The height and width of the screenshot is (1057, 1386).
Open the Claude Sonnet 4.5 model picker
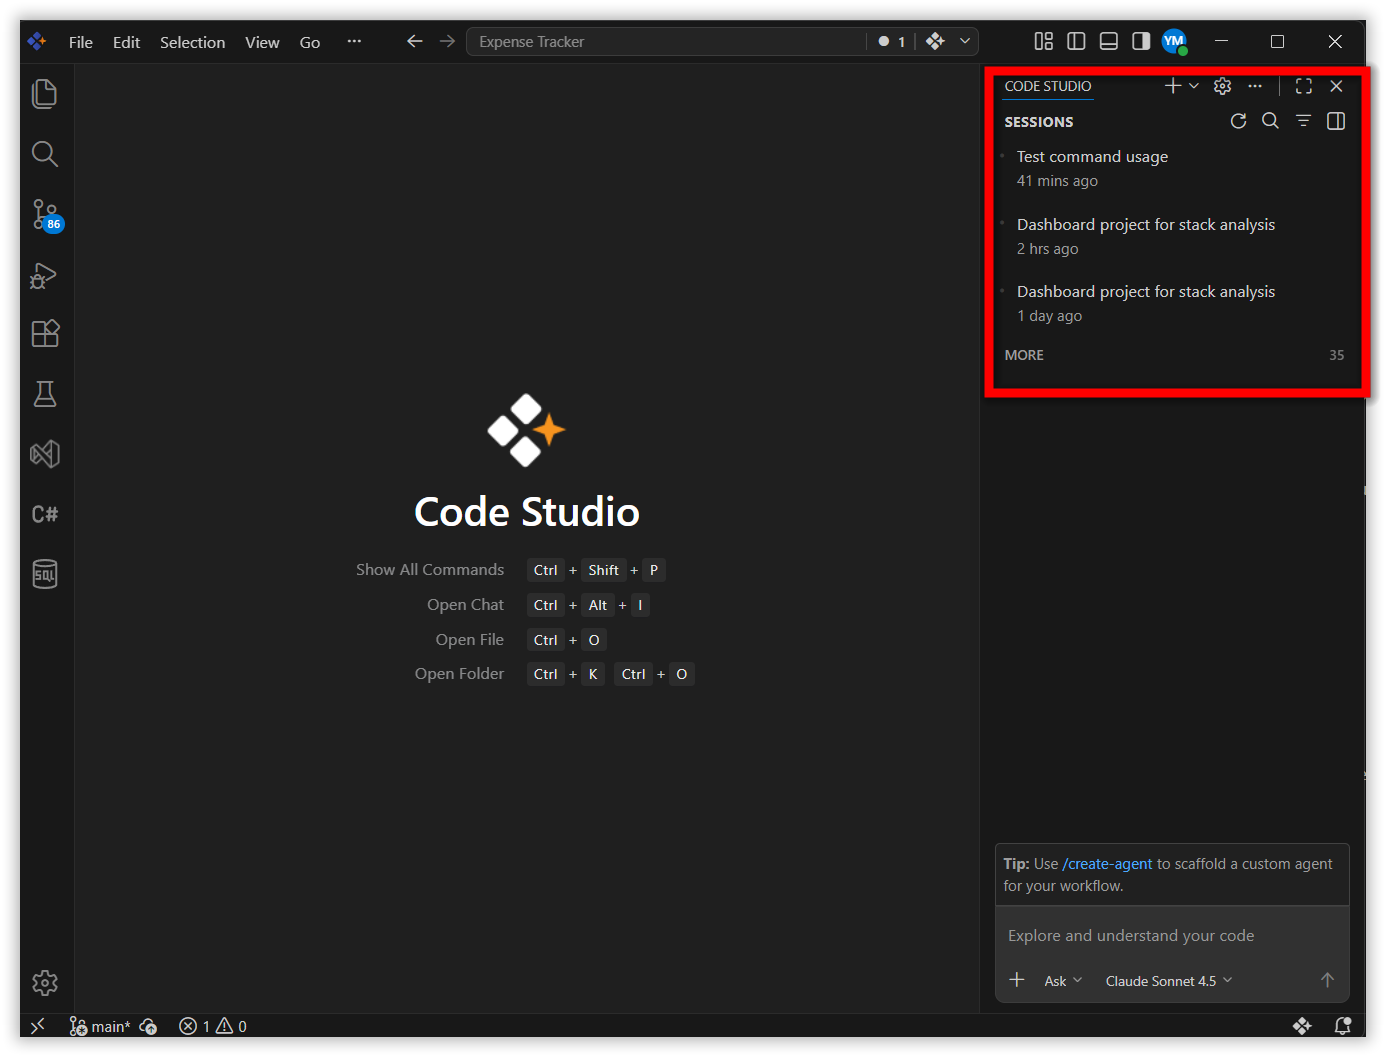pos(1169,981)
